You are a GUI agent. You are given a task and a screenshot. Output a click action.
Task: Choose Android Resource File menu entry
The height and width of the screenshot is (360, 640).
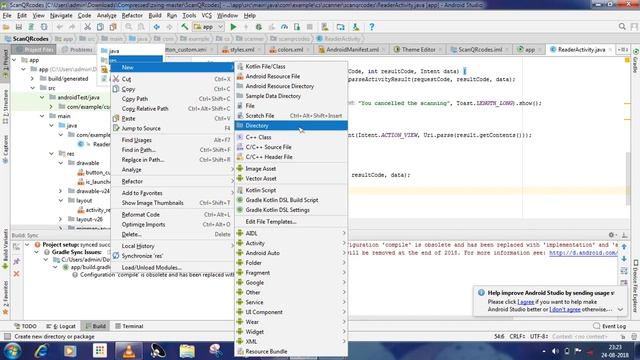click(x=291, y=76)
